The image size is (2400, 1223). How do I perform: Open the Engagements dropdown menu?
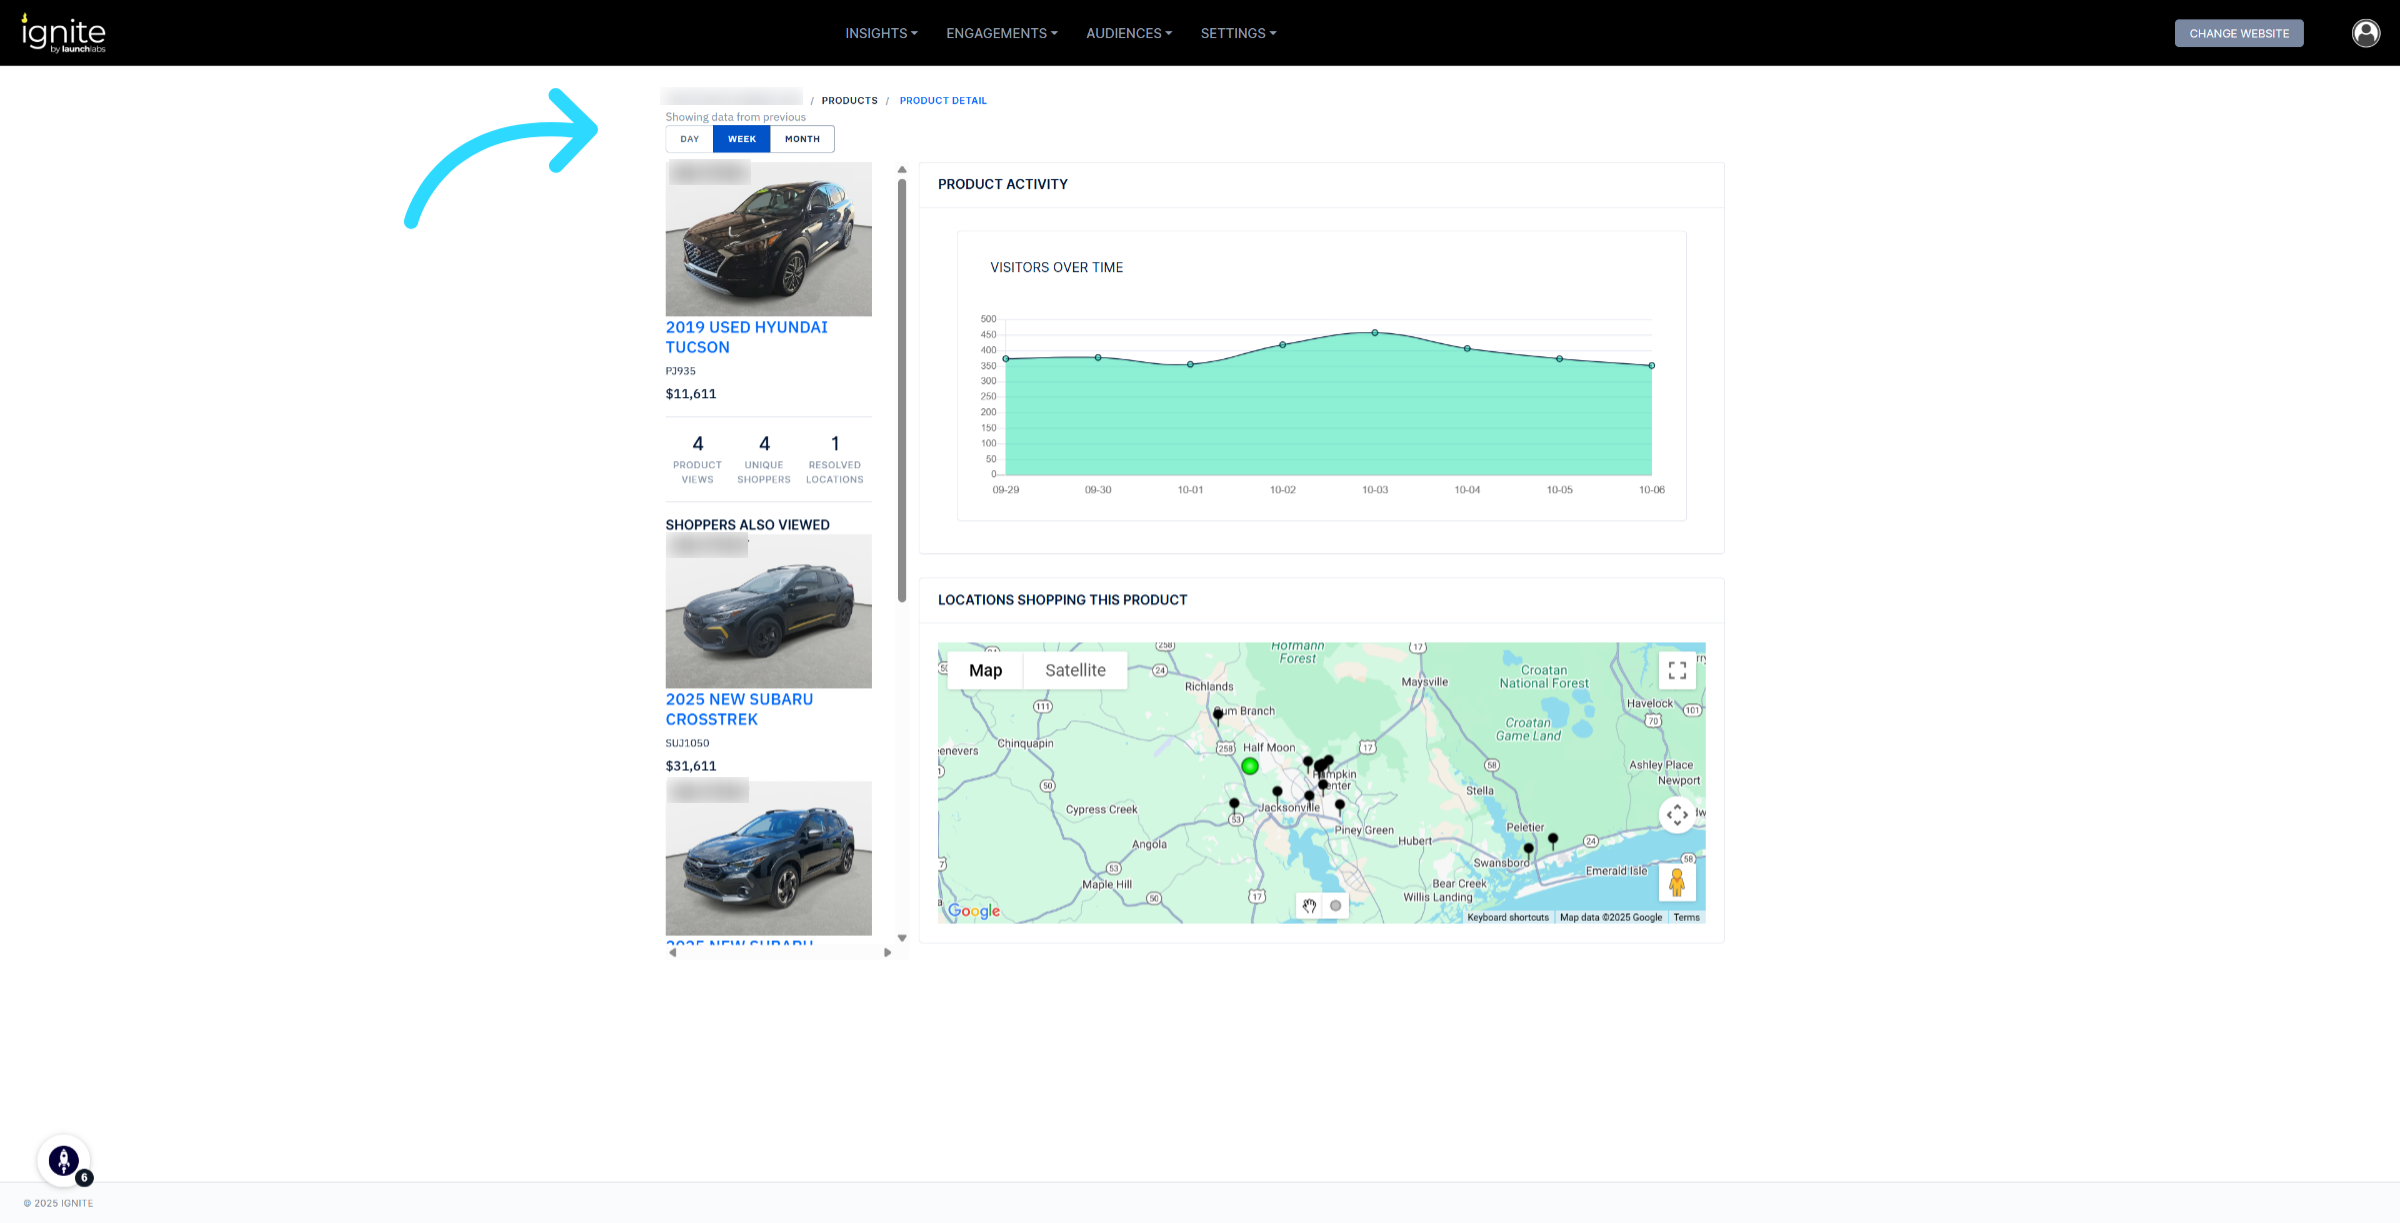[x=1001, y=33]
